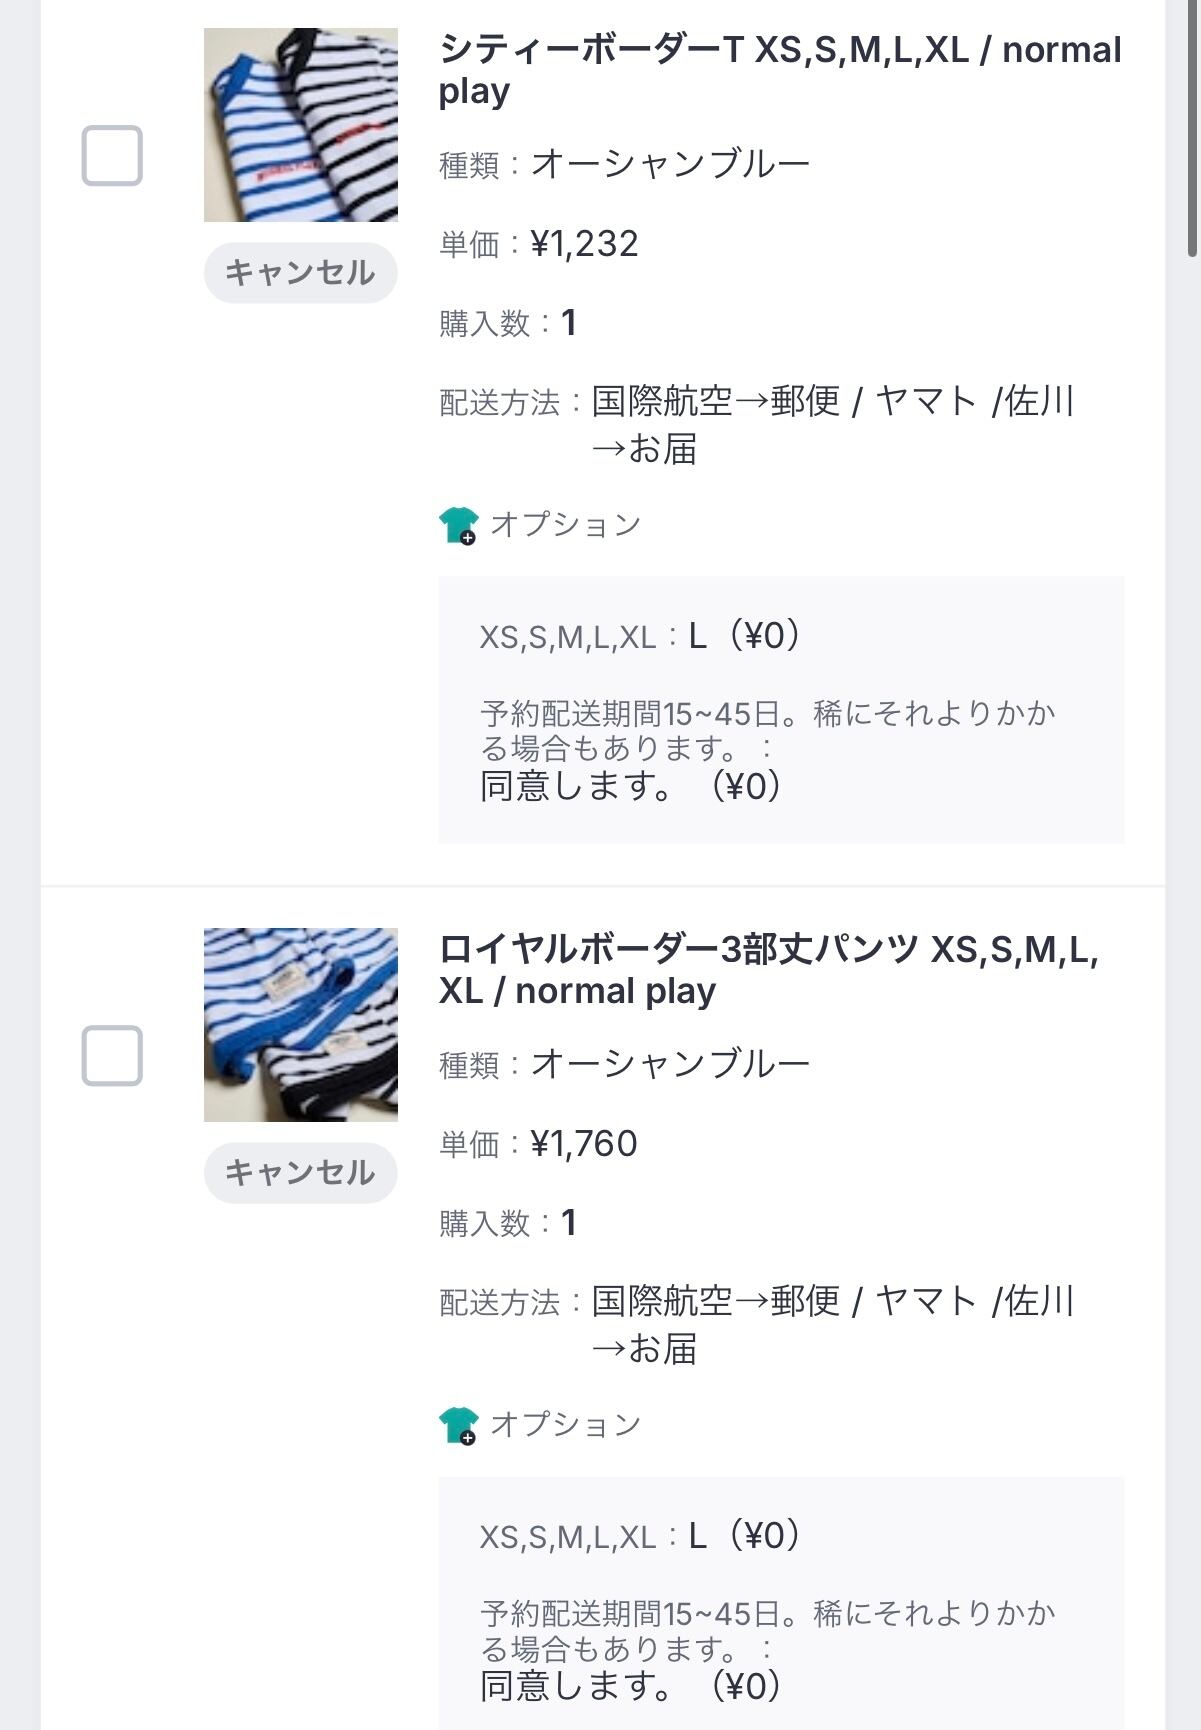
Task: Click the green T-shirt option icon for シティーボーダーT
Action: 458,525
